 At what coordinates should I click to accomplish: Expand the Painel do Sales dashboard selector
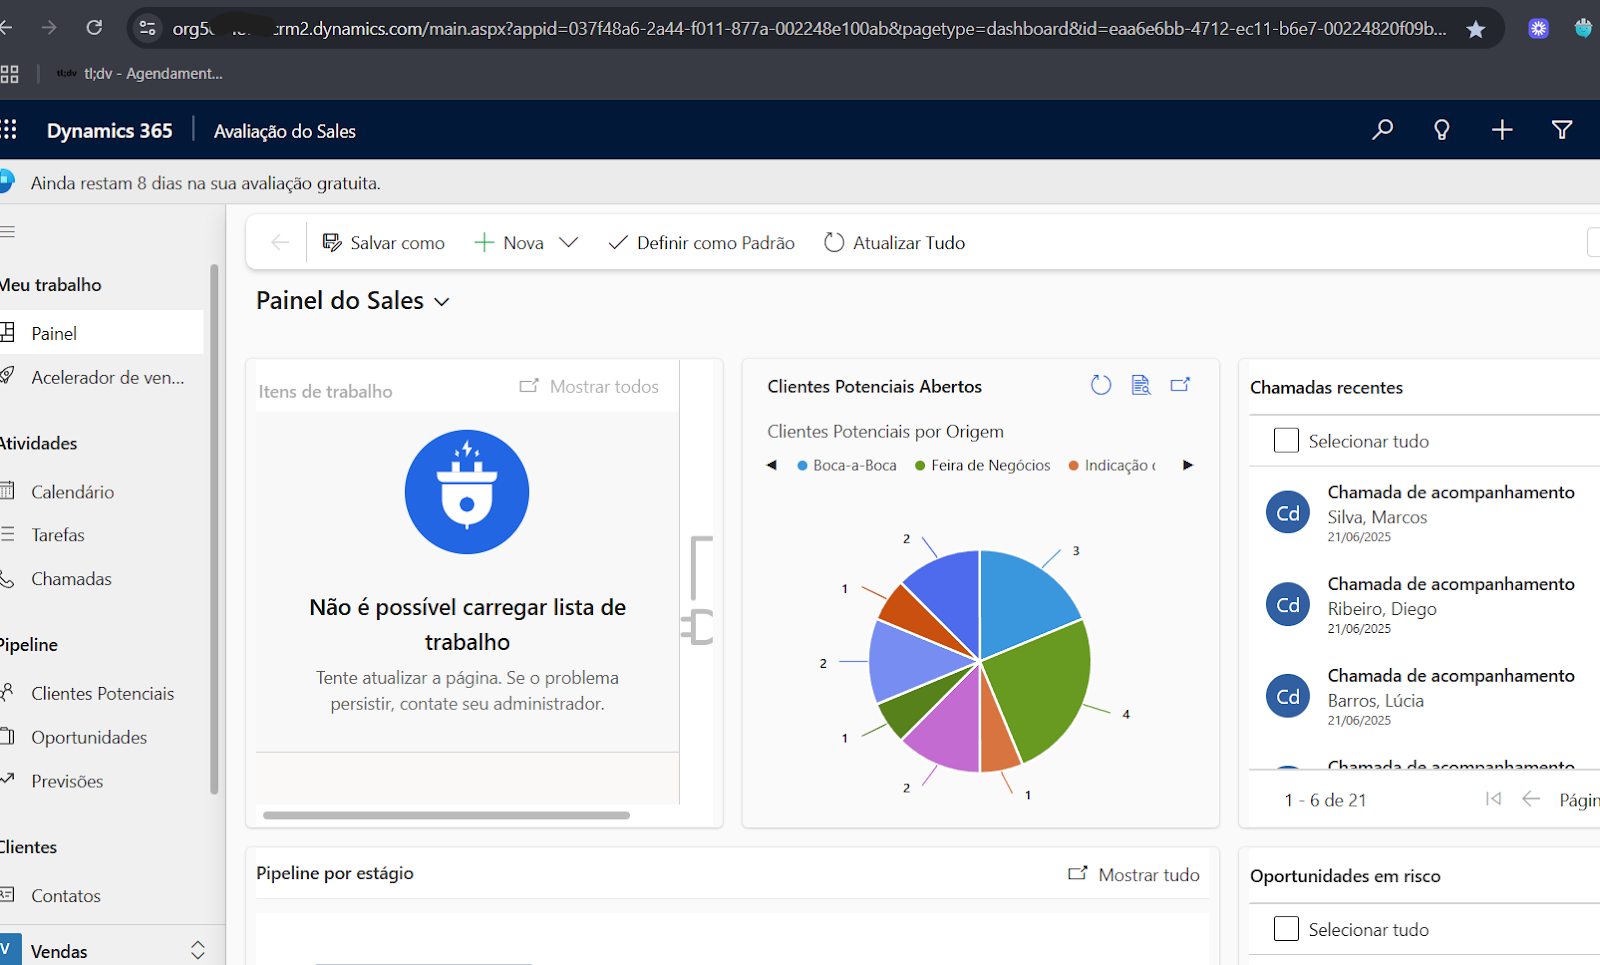442,302
